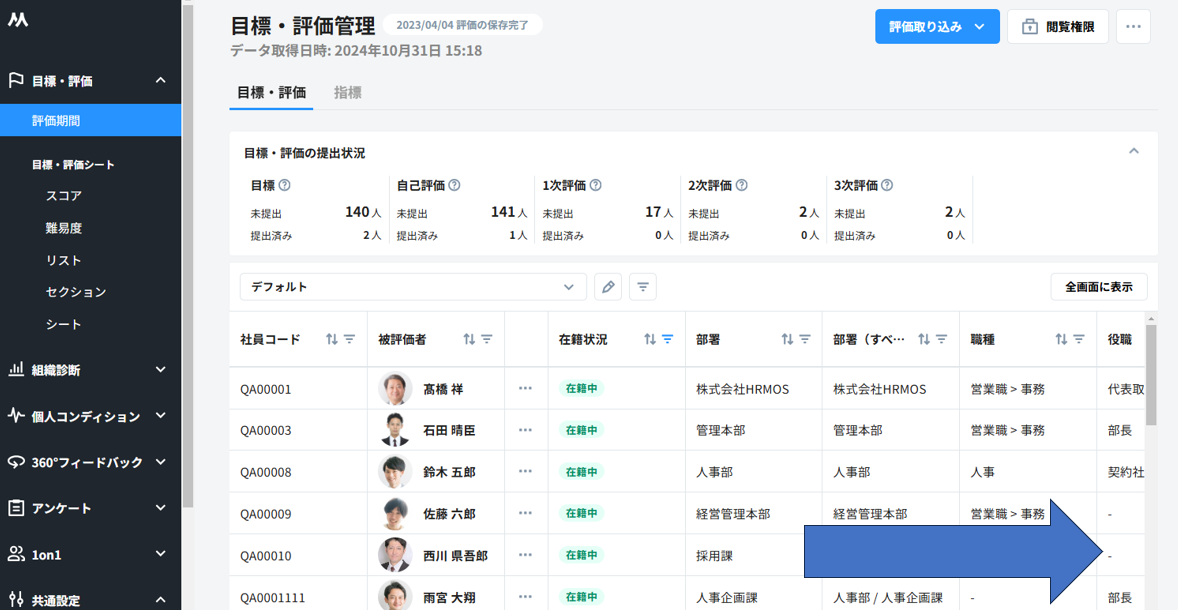Switch to the 指標 tab

pyautogui.click(x=347, y=92)
